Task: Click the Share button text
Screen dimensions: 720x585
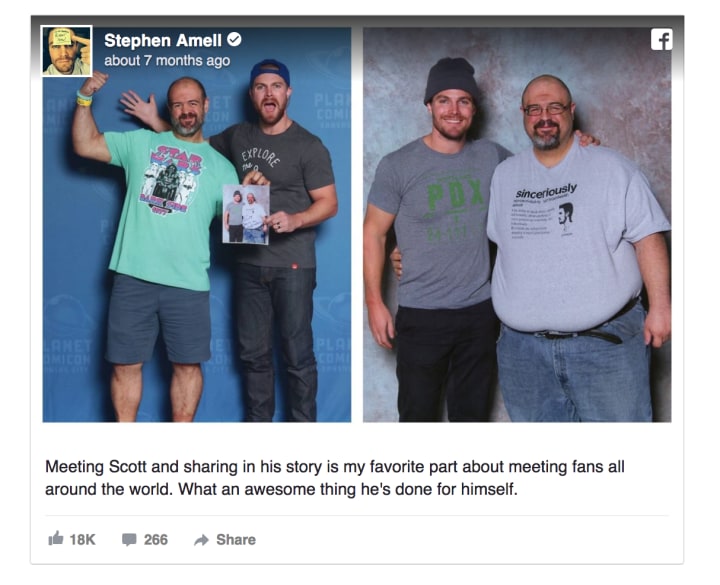Action: 236,540
